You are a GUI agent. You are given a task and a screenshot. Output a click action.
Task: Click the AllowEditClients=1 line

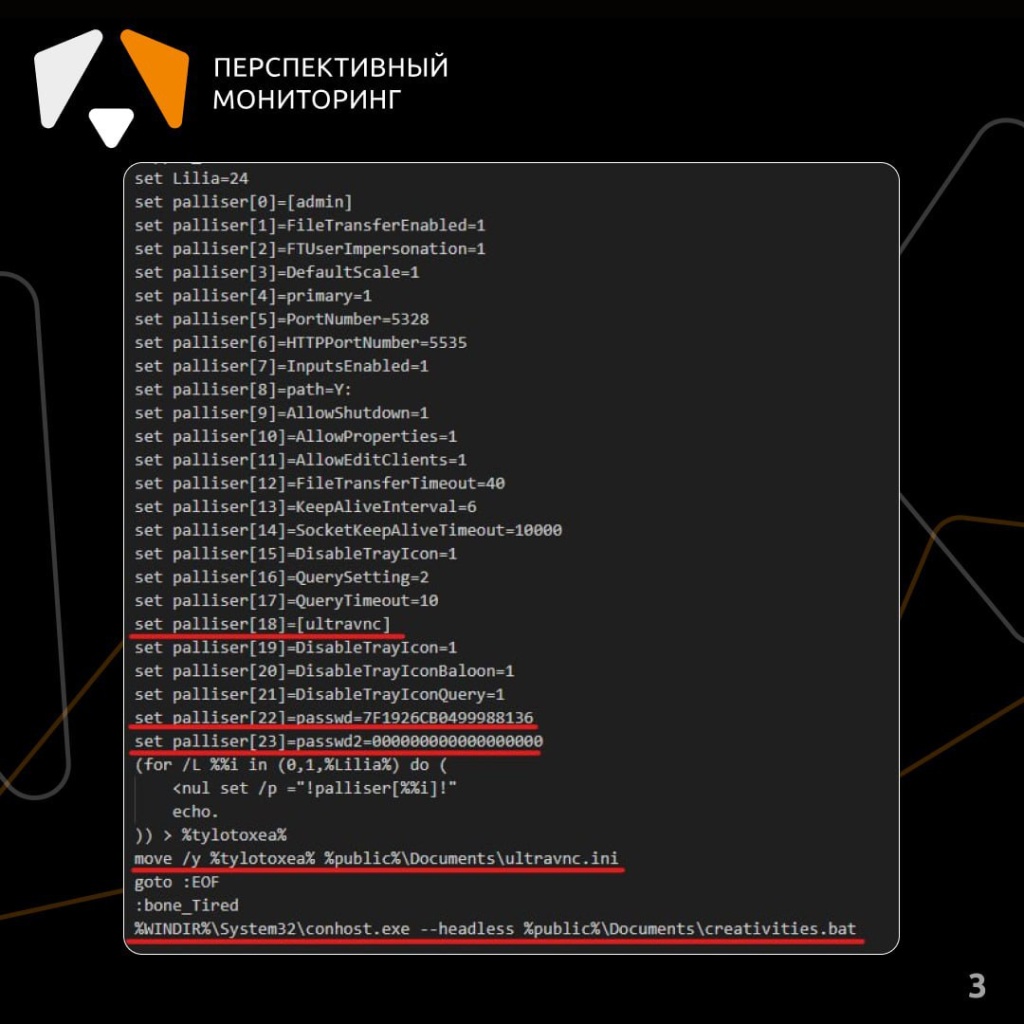[x=300, y=460]
